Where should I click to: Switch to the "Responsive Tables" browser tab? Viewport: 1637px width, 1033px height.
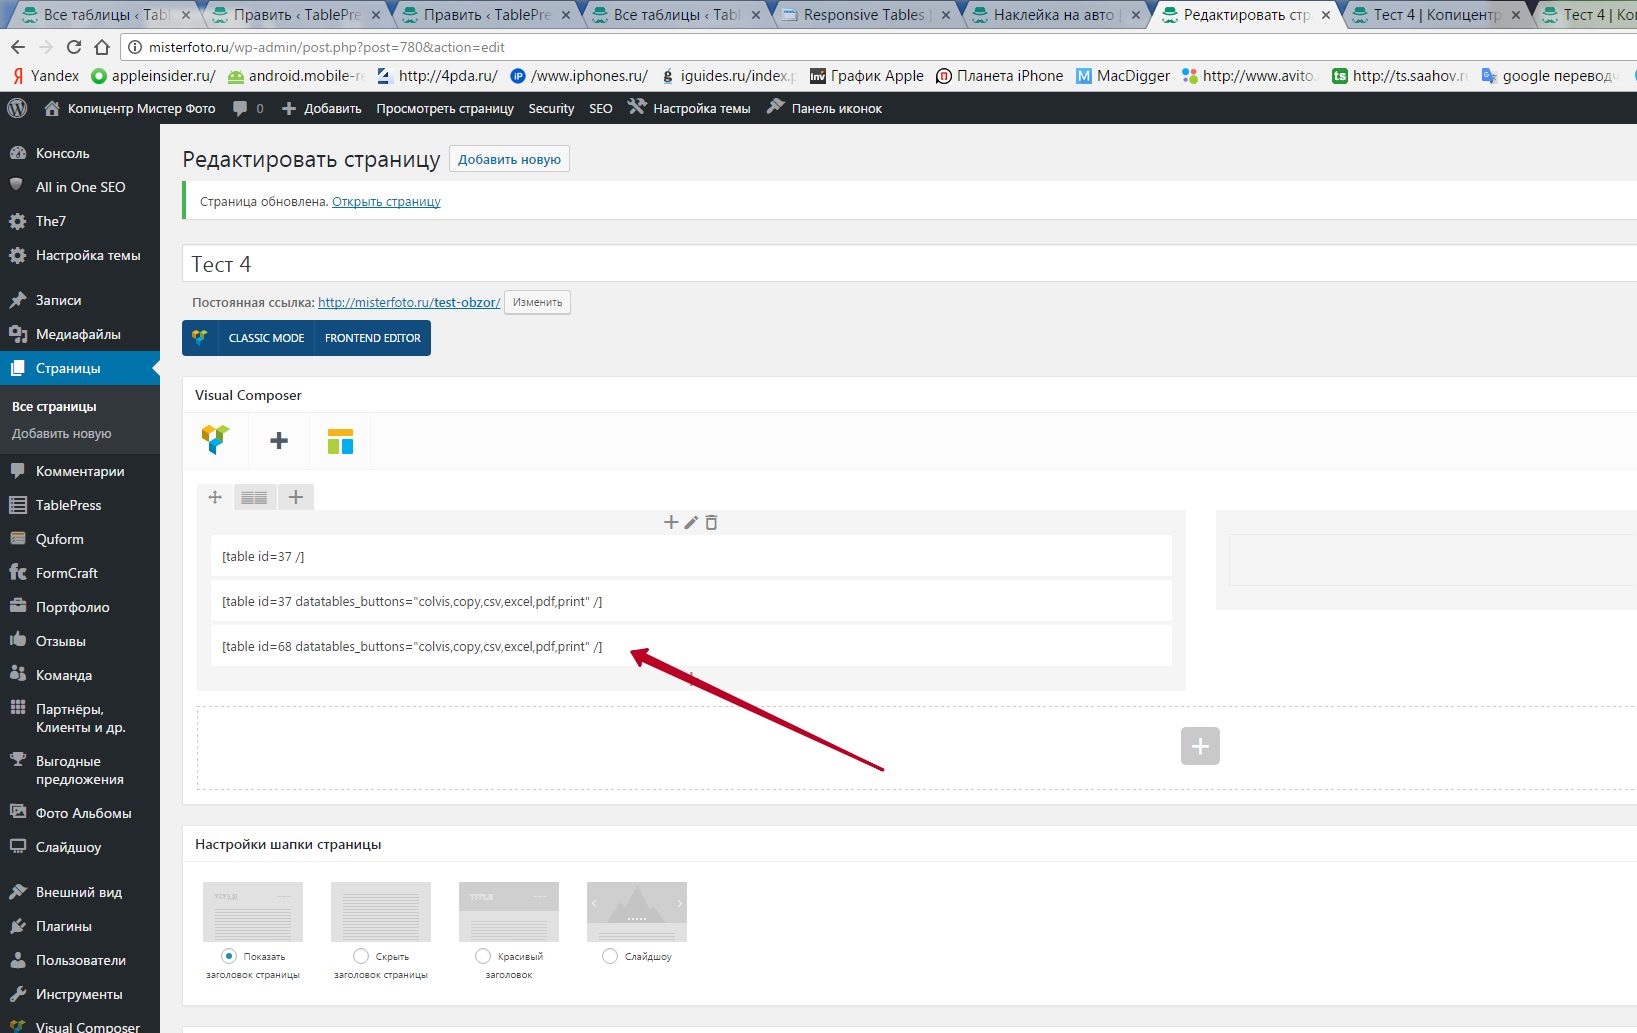[864, 15]
